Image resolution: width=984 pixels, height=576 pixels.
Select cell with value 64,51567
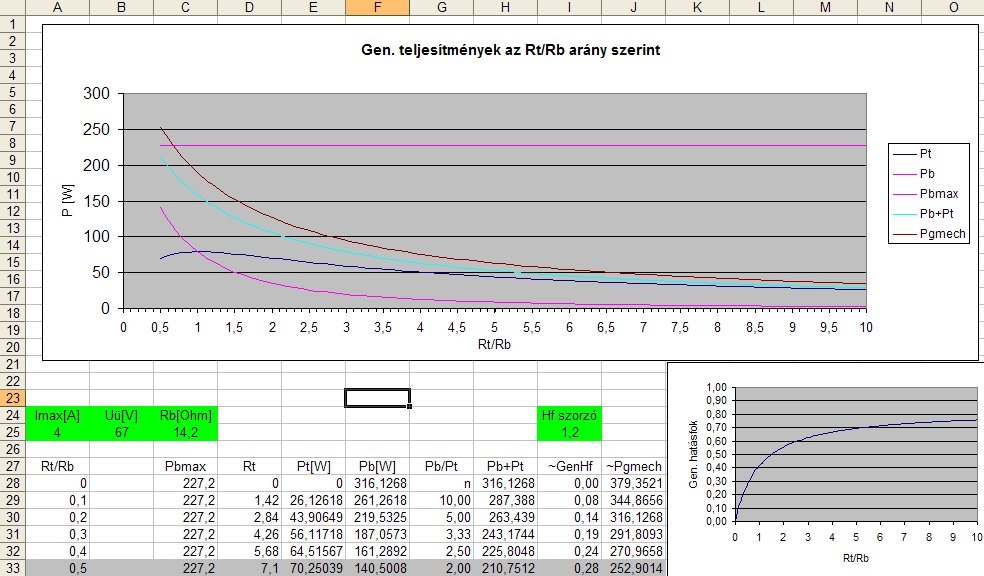pyautogui.click(x=313, y=551)
